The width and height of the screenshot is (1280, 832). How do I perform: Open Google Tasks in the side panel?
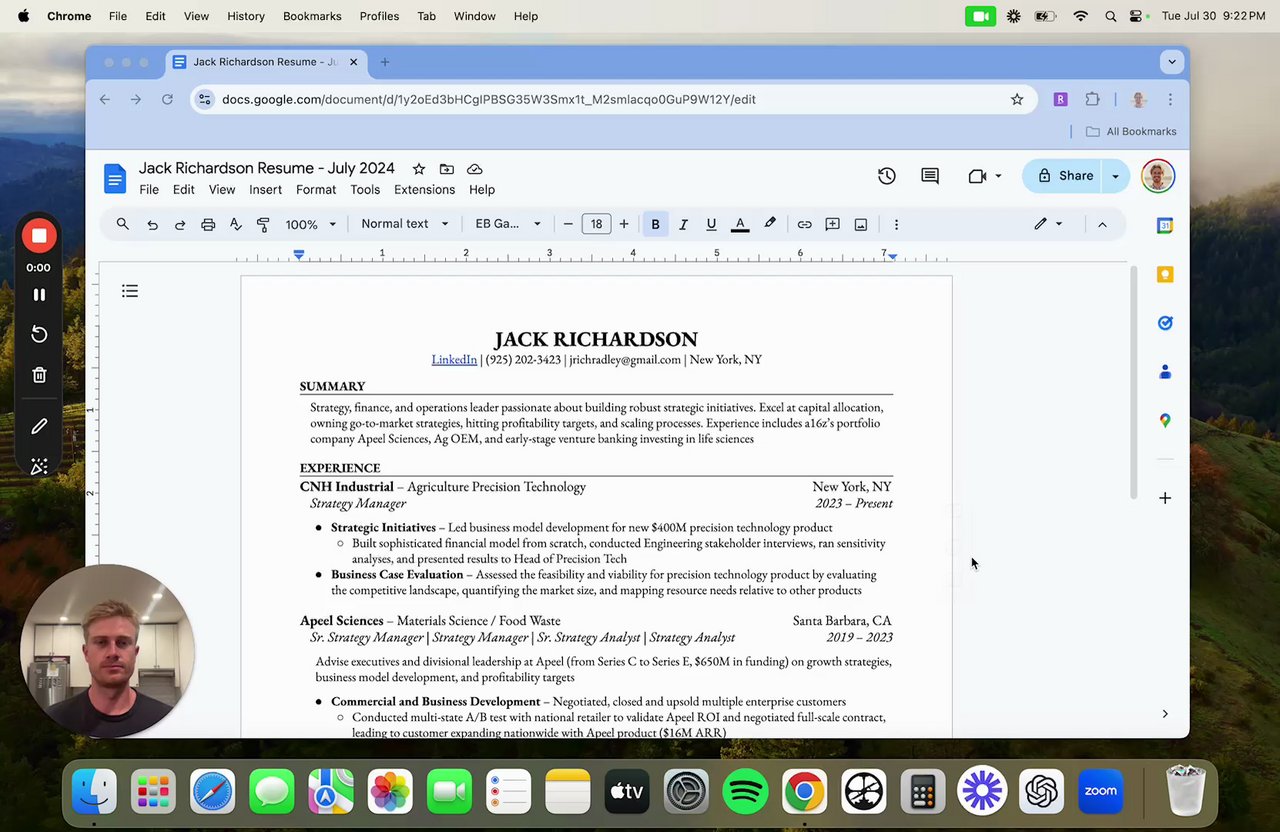click(1165, 323)
